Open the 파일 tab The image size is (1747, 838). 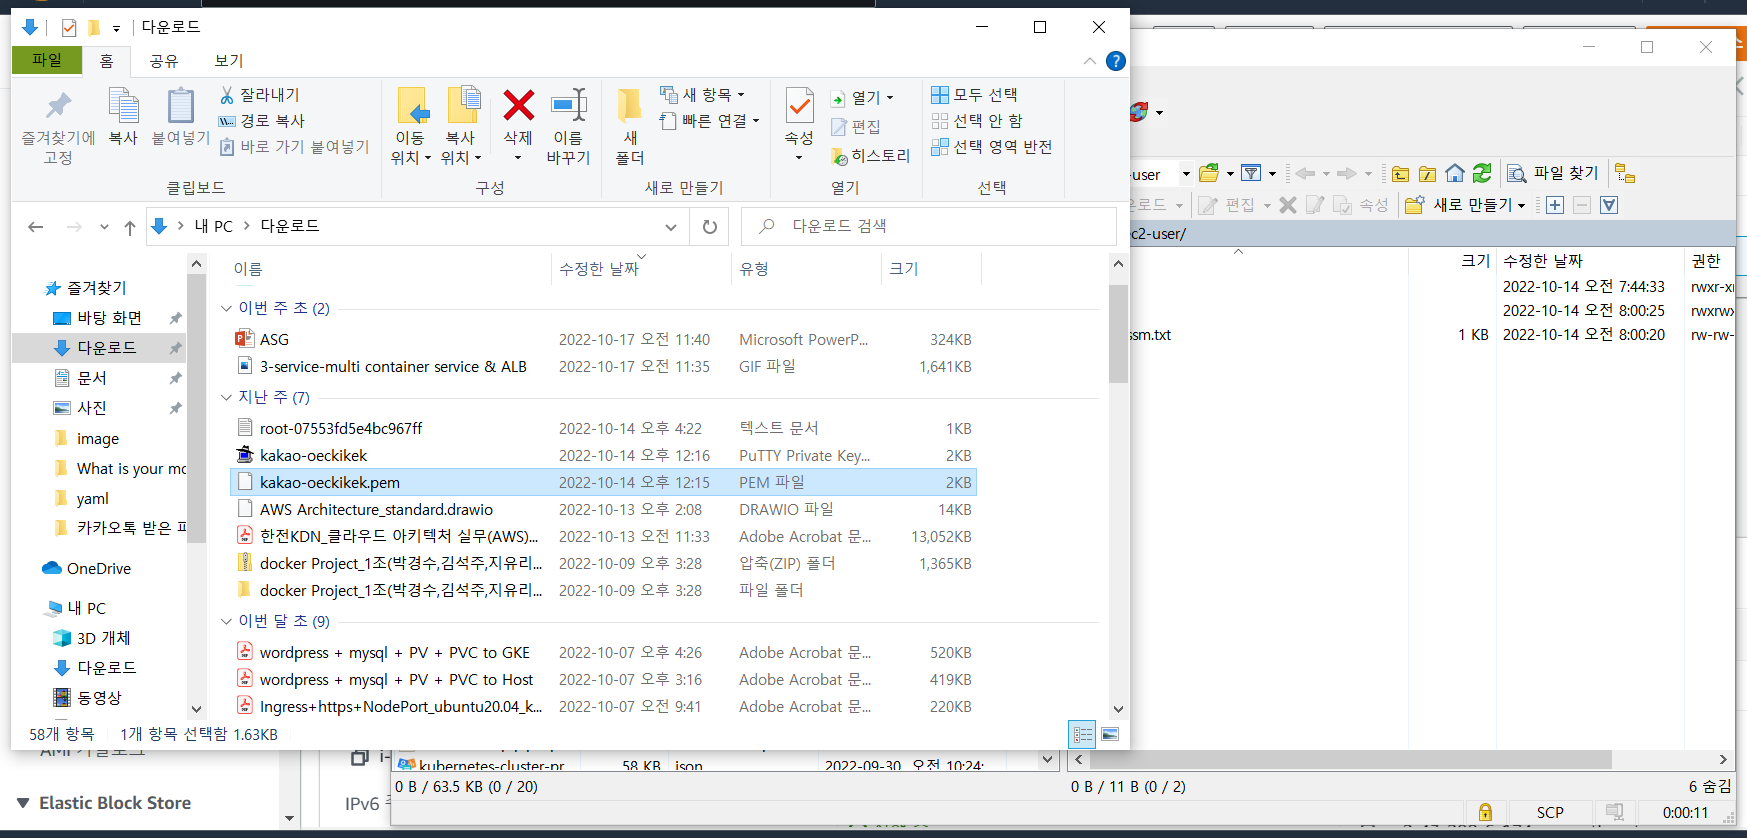[x=46, y=60]
